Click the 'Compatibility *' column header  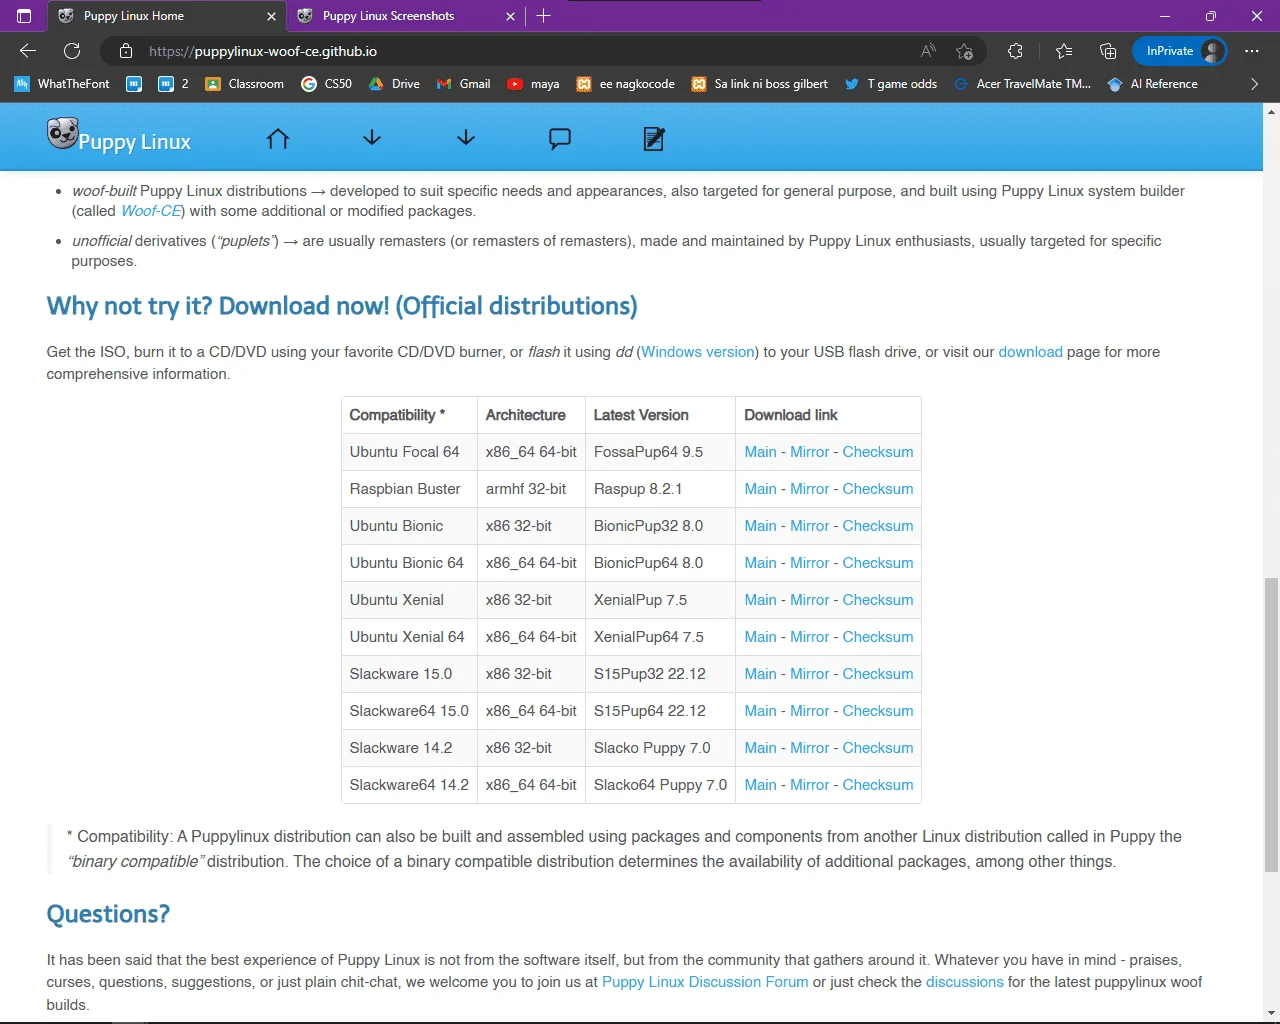click(x=409, y=415)
